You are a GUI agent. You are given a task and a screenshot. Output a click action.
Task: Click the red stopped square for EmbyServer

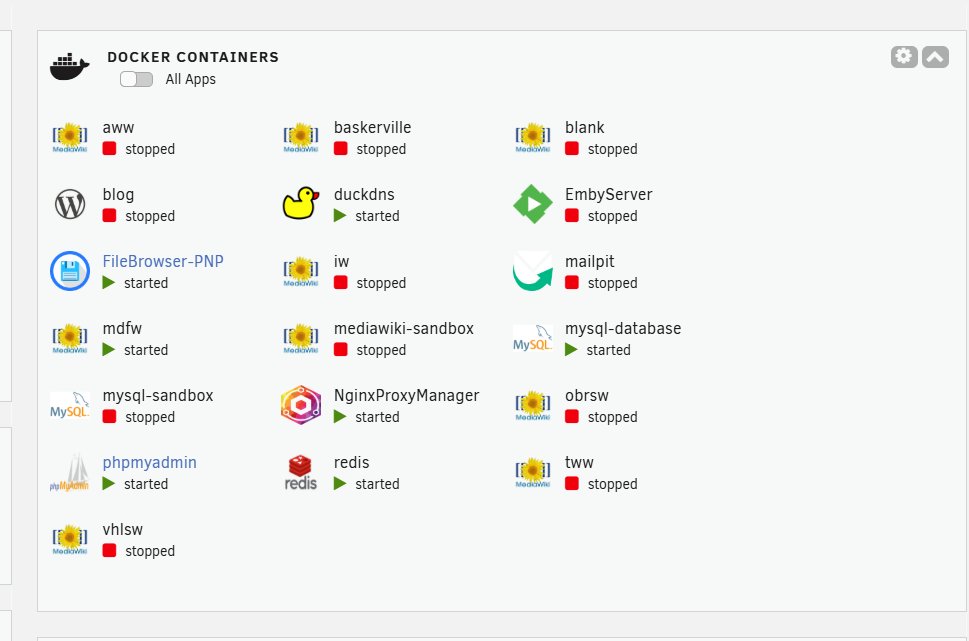572,215
